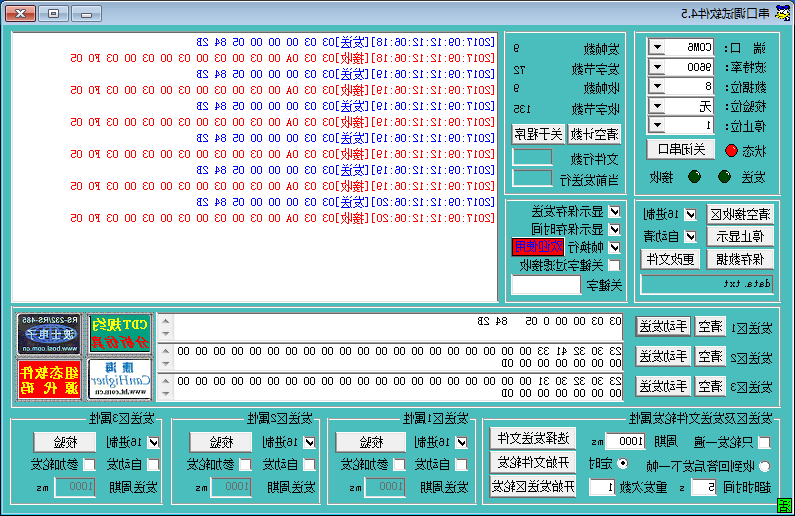
Task: Open the red 组态软件源代码 banner
Action: tap(49, 379)
